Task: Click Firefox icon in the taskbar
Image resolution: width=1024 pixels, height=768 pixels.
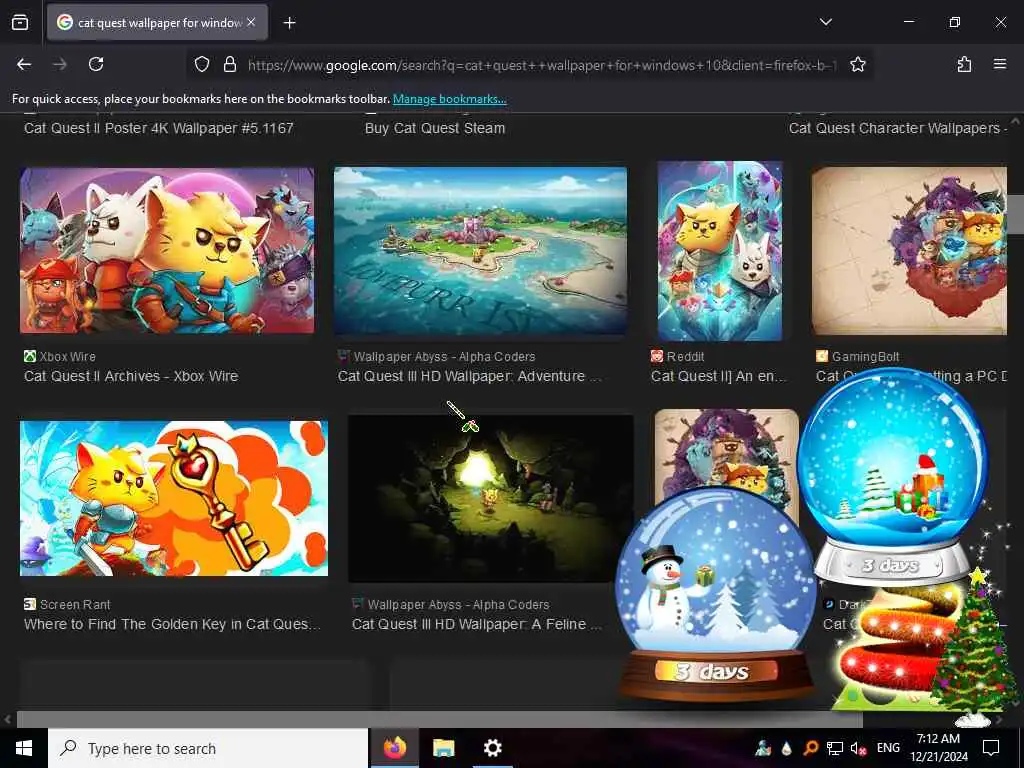Action: (395, 748)
